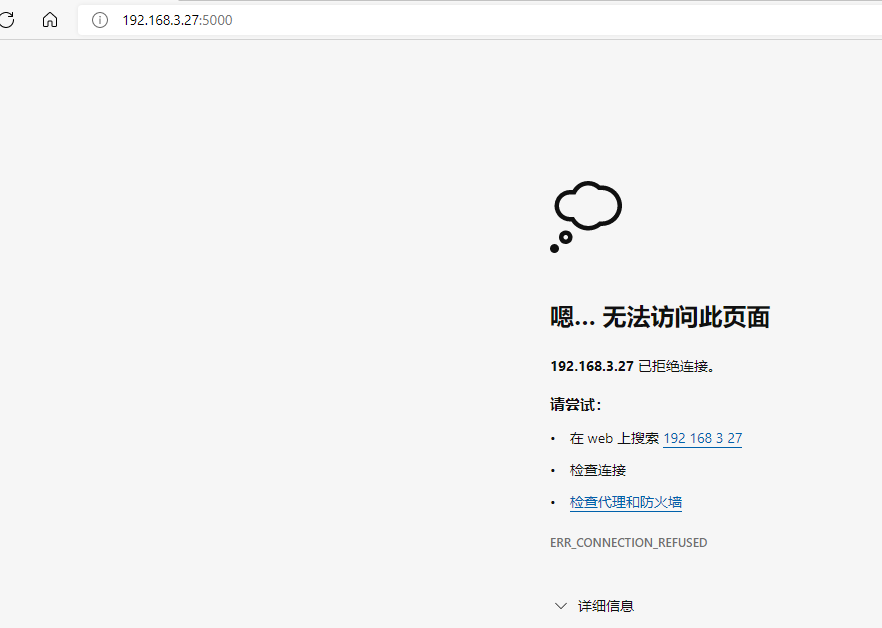The height and width of the screenshot is (628, 882).
Task: Reload the page with the refresh icon
Action: pos(7,20)
